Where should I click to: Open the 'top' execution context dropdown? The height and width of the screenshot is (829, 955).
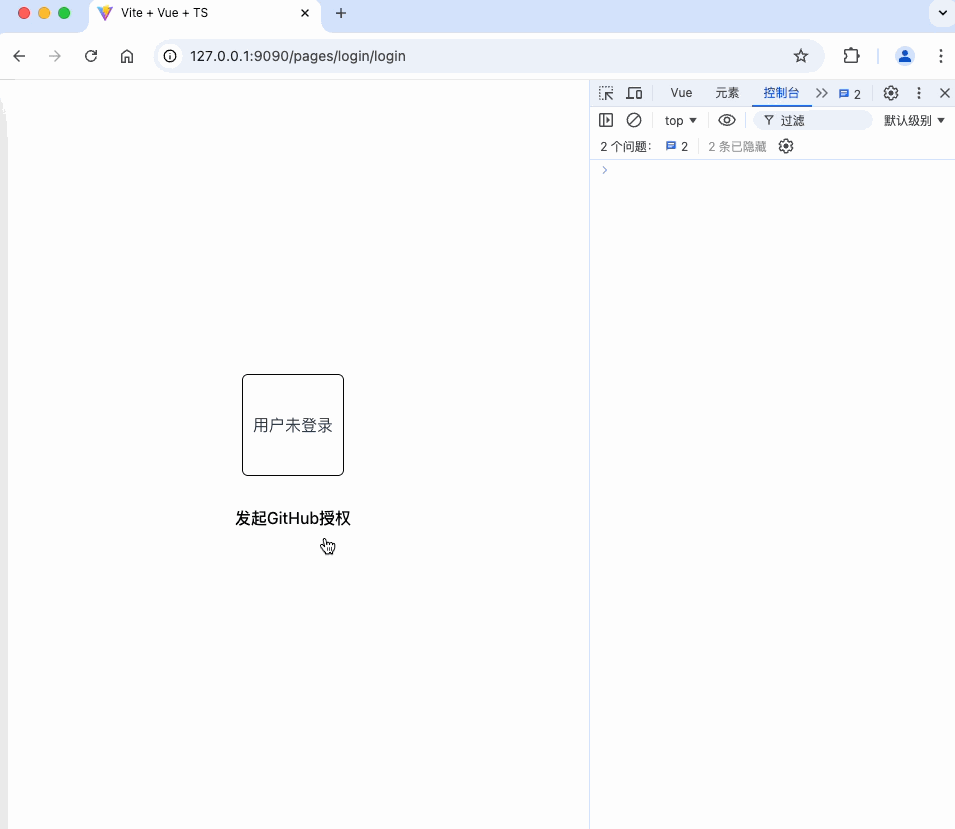(679, 120)
